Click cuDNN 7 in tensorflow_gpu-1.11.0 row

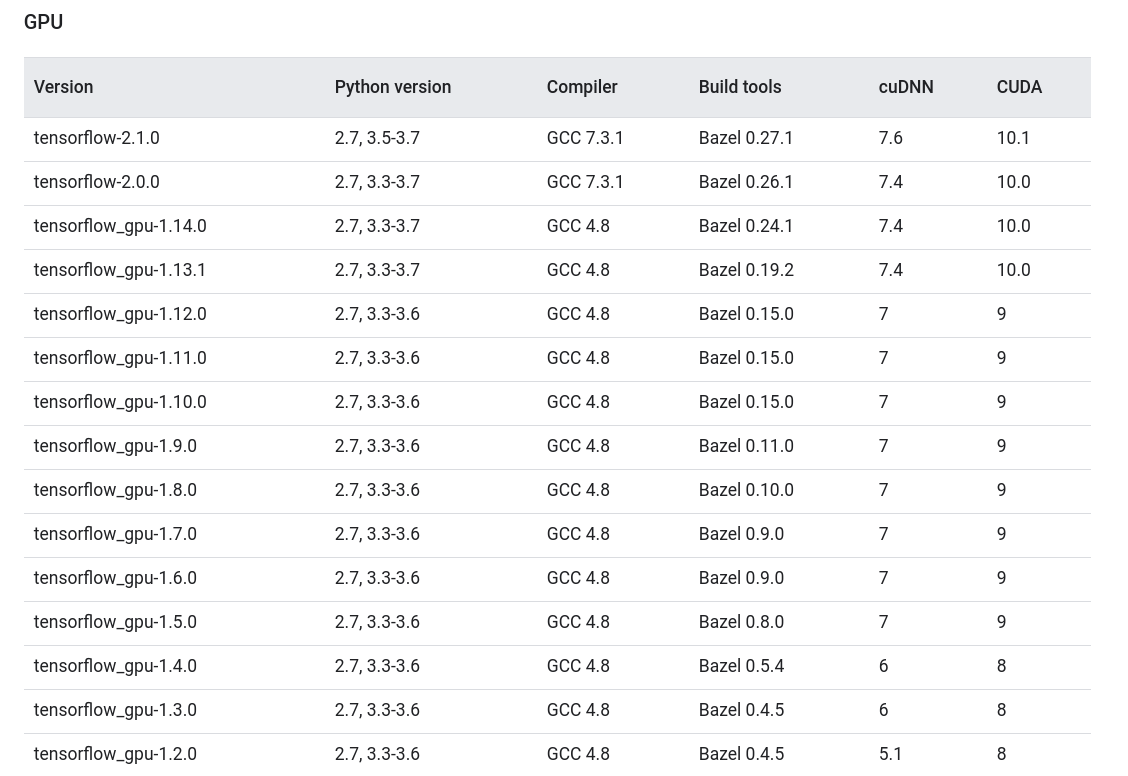pyautogui.click(x=883, y=357)
